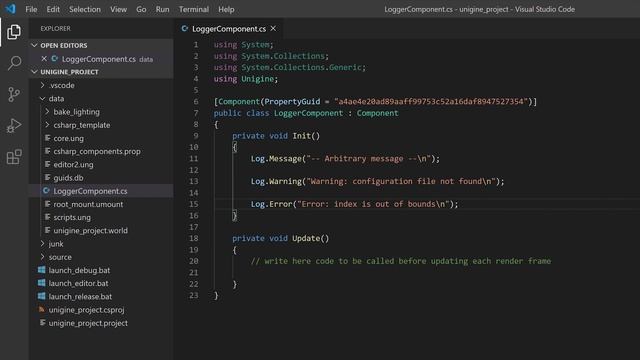Close the LoggerComponent.cs editor tab
The image size is (640, 360).
click(273, 29)
